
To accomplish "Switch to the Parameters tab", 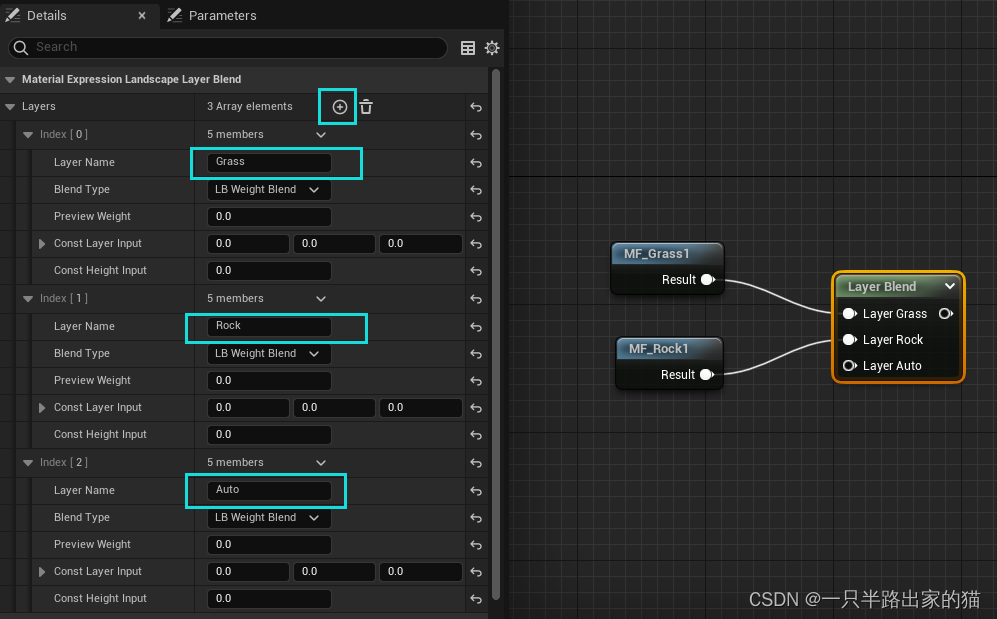I will pos(212,15).
